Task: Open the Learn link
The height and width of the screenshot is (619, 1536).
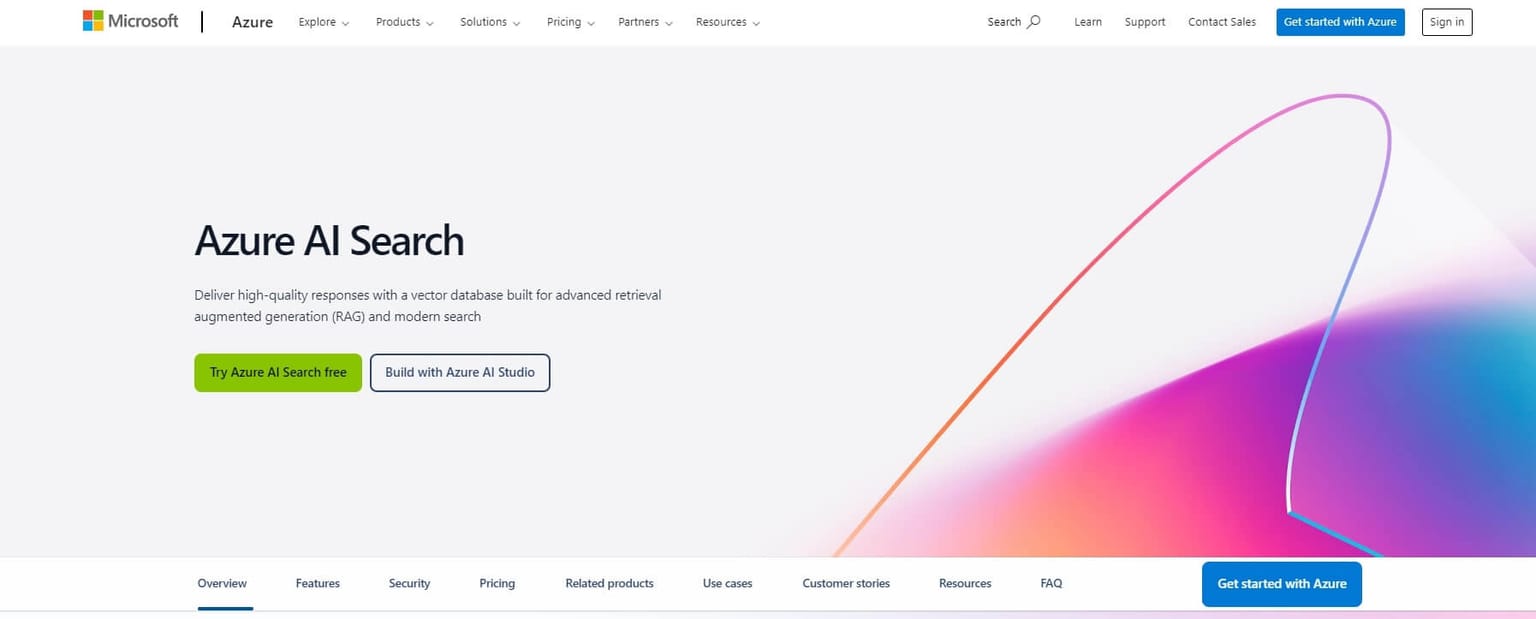Action: (1088, 22)
